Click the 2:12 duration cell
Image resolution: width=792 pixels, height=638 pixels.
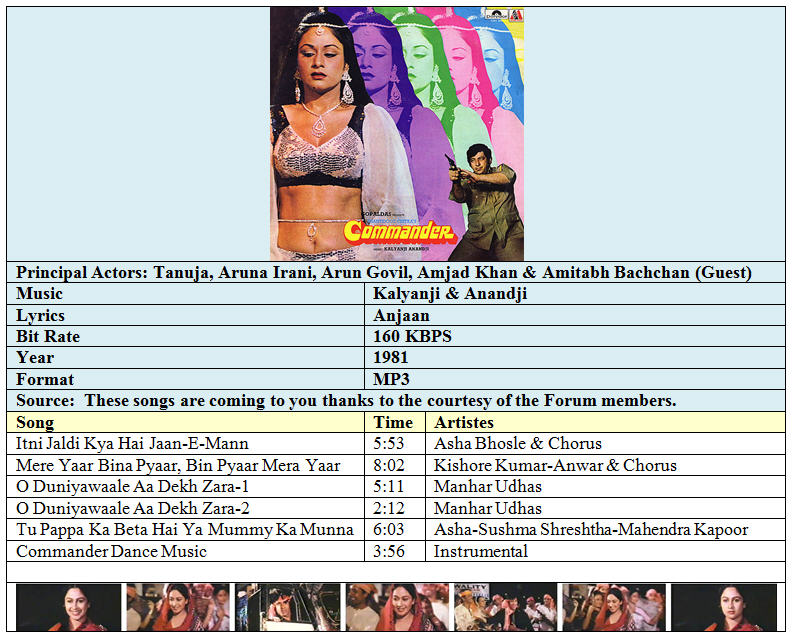coord(395,508)
